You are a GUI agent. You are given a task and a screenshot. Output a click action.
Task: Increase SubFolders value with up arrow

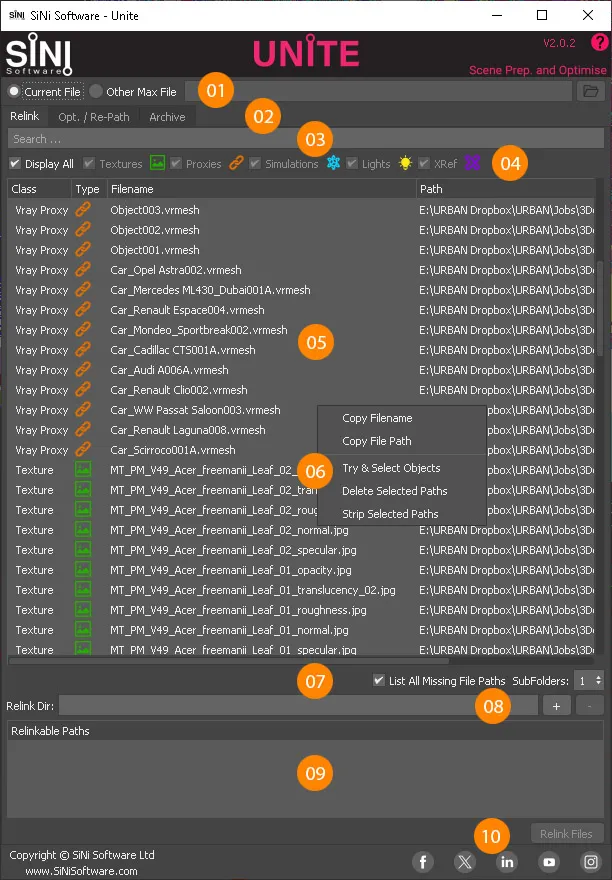[x=599, y=677]
